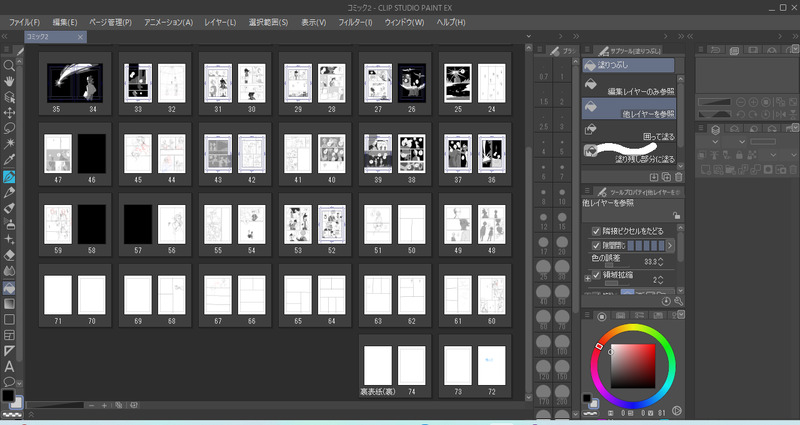
Task: Click the delete sub tool trash icon
Action: coord(679,177)
